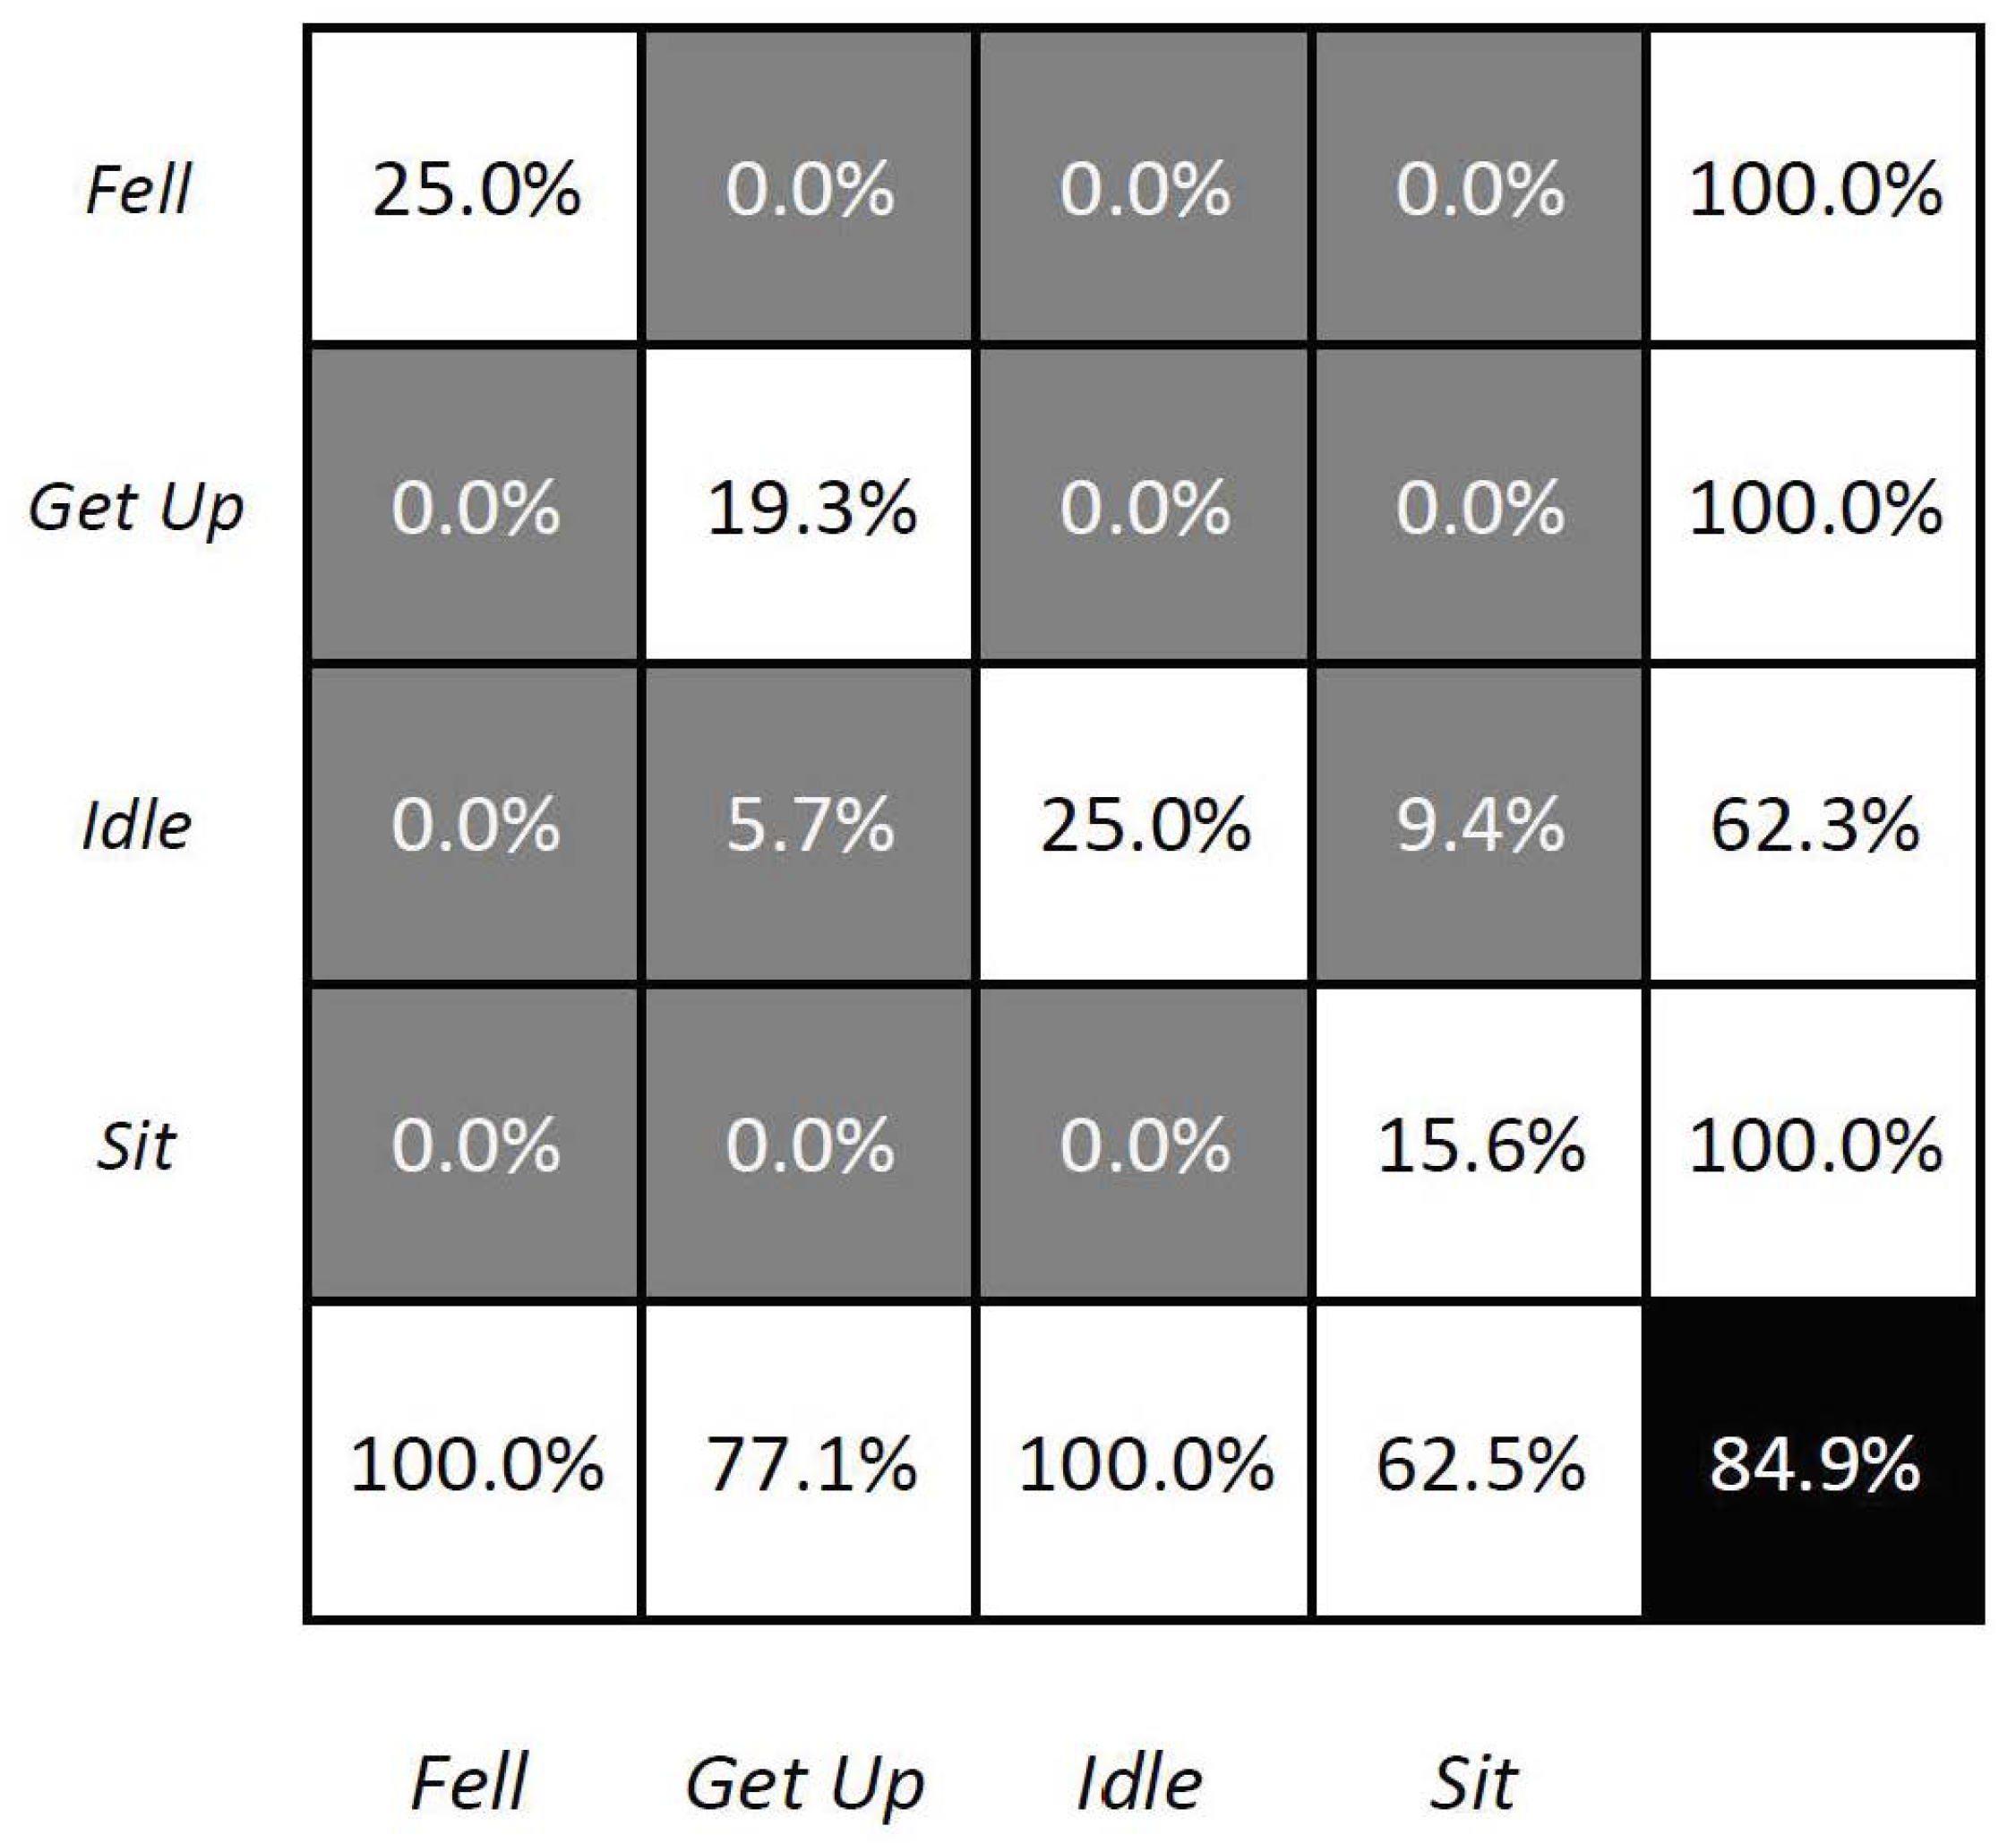Screen dimensions: 2016x1843
Task: Click the 25.0% cell in Fell row
Action: click(x=475, y=190)
